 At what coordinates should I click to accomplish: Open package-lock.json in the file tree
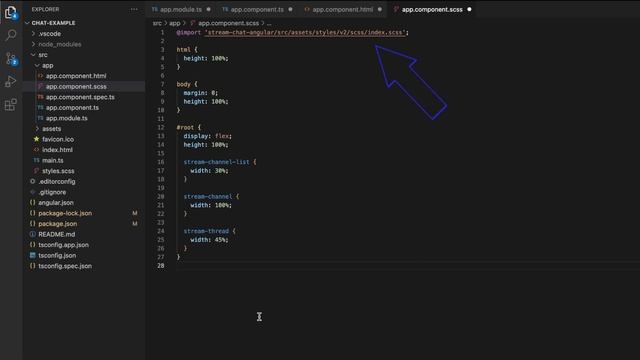click(x=65, y=213)
